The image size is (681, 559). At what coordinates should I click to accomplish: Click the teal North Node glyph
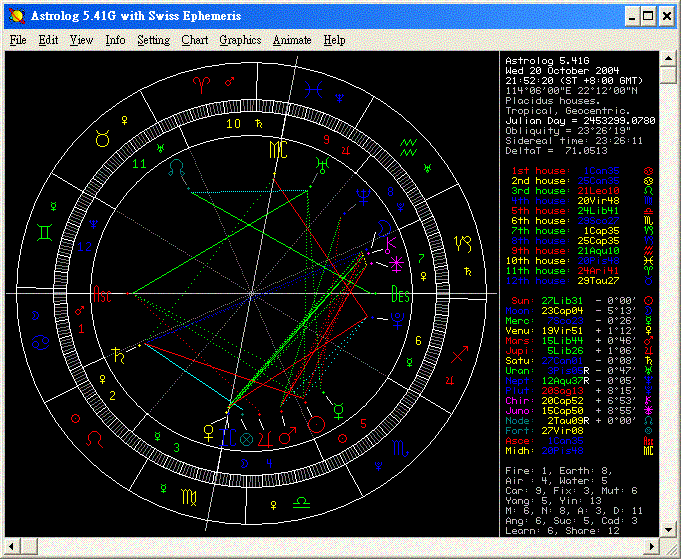point(176,168)
